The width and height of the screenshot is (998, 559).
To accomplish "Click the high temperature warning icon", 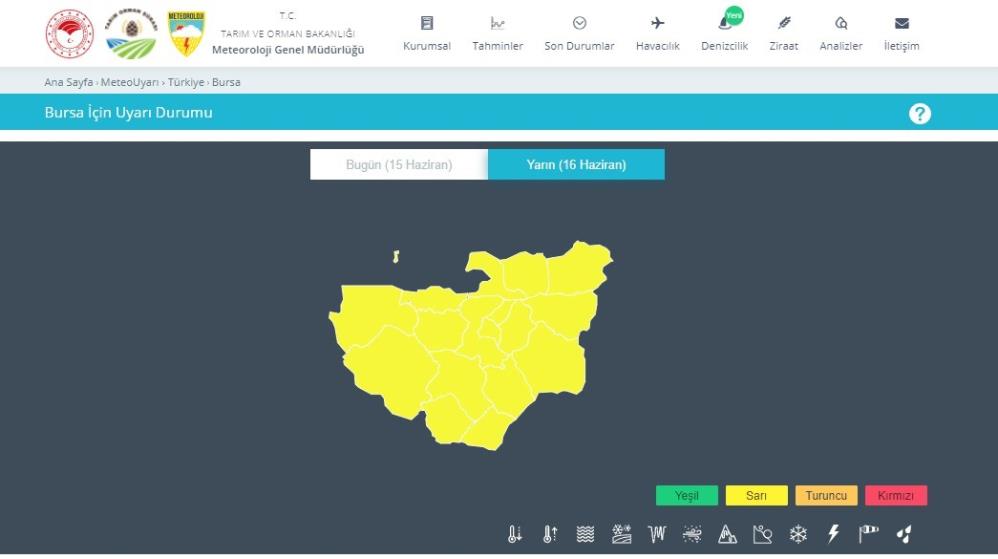I will [550, 535].
